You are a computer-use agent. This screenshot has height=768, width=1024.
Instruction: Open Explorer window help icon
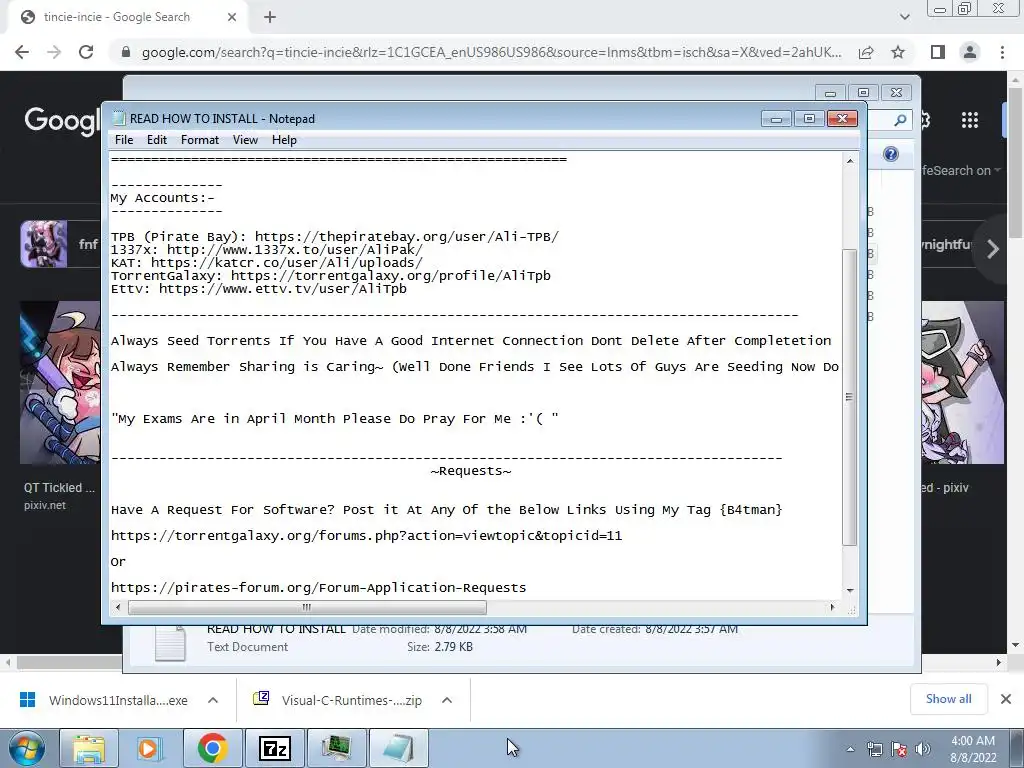coord(891,154)
